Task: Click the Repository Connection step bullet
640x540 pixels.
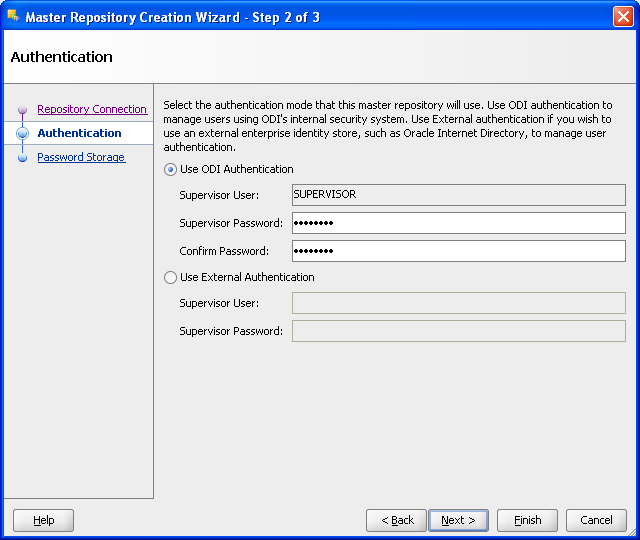Action: (22, 109)
